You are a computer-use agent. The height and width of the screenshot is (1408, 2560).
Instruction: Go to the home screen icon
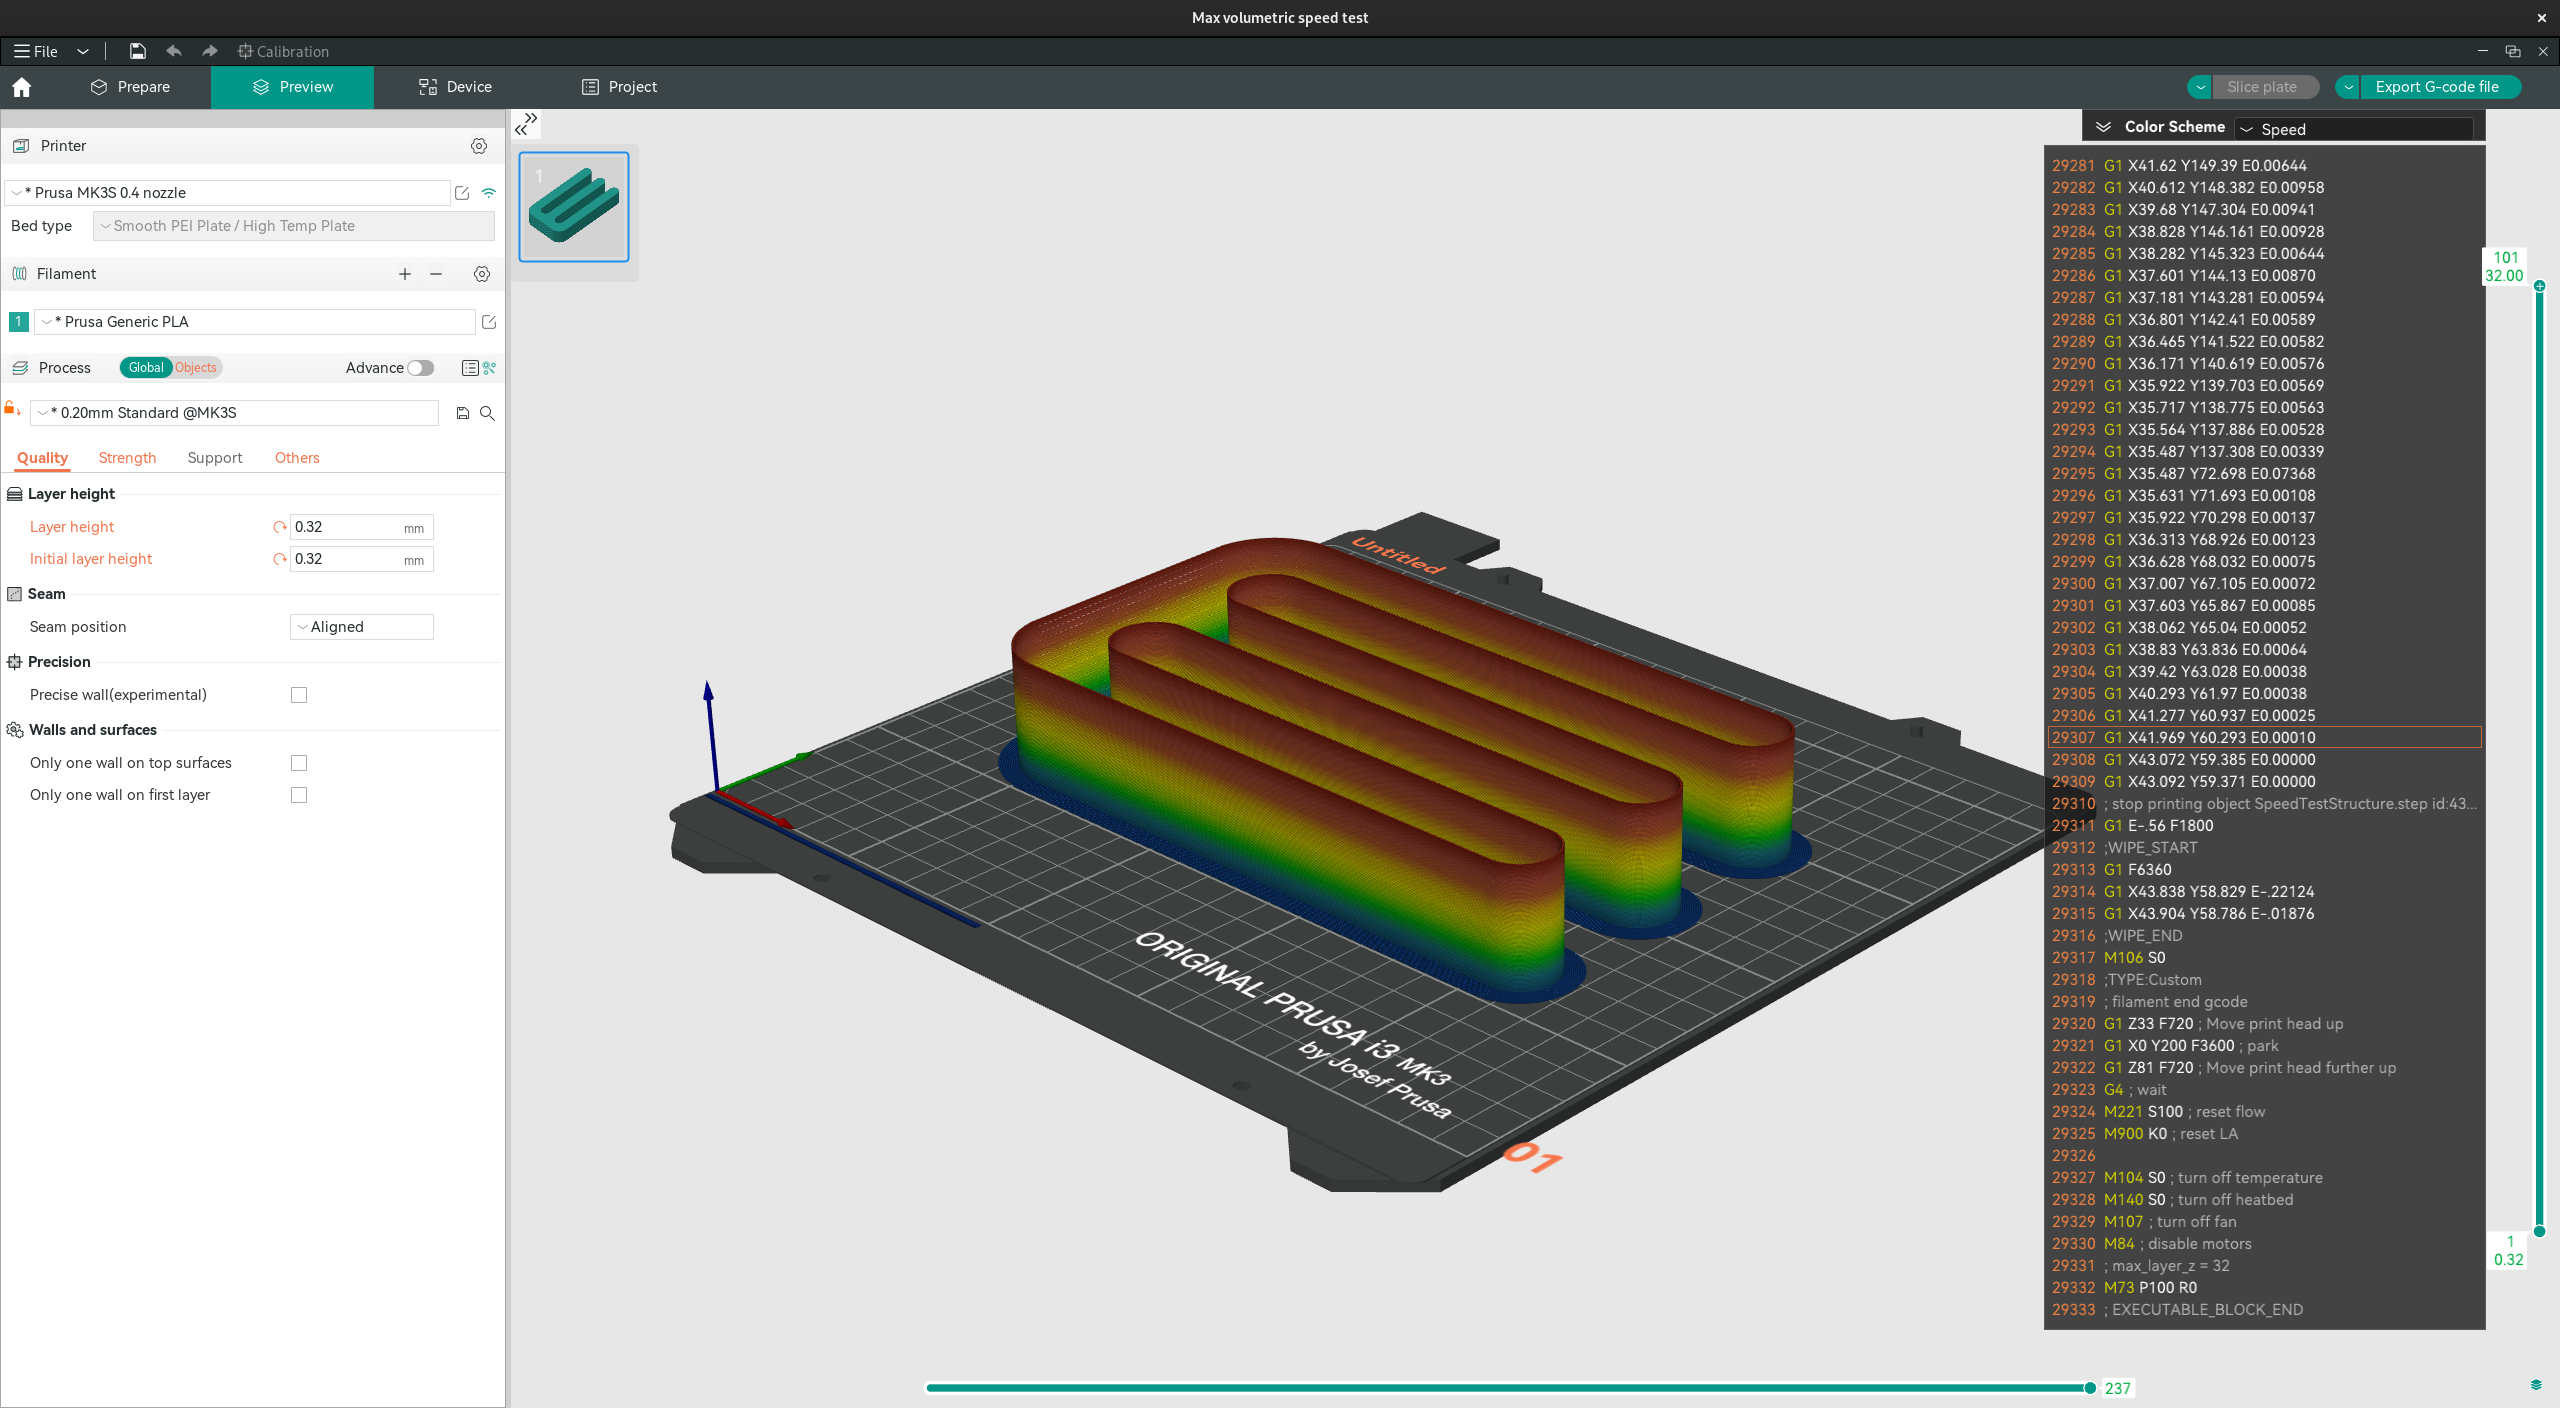[x=22, y=87]
